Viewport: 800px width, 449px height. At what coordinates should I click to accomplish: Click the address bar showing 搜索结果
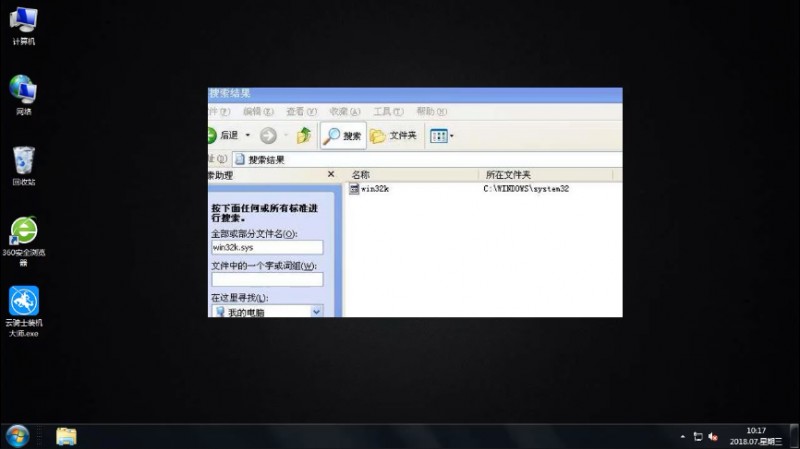427,160
